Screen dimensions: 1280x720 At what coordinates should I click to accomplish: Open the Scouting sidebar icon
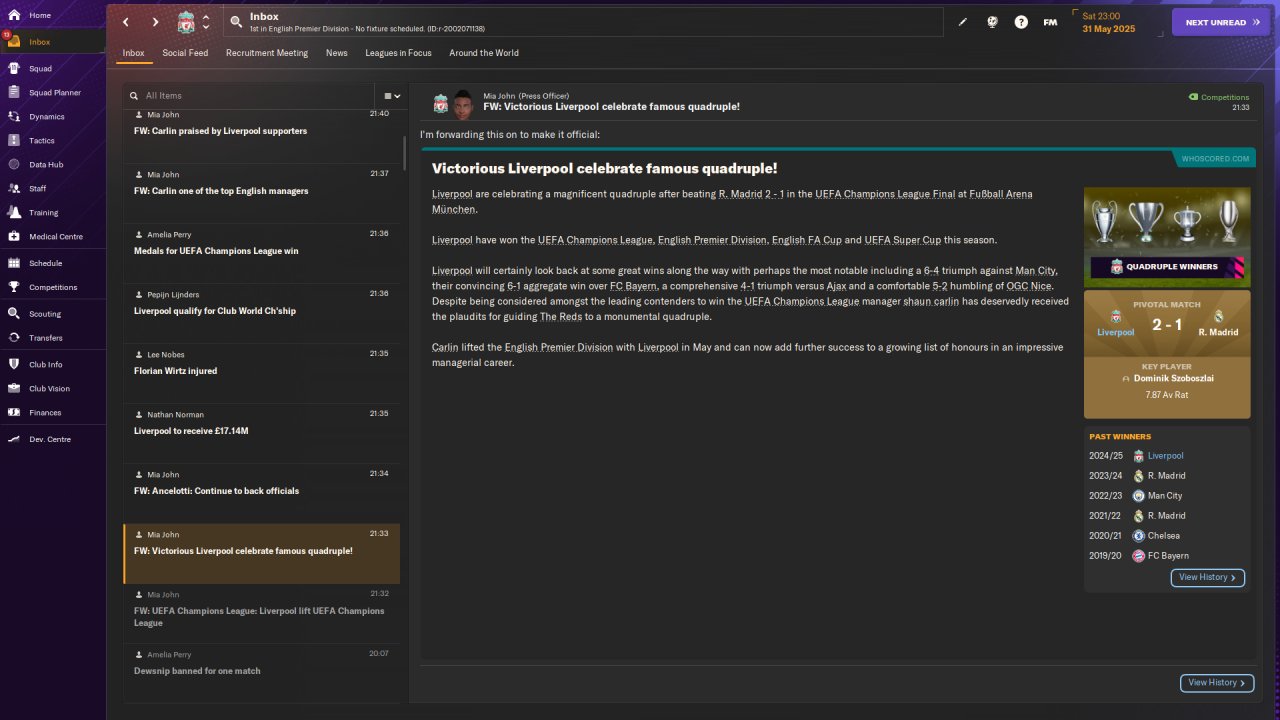click(x=14, y=314)
